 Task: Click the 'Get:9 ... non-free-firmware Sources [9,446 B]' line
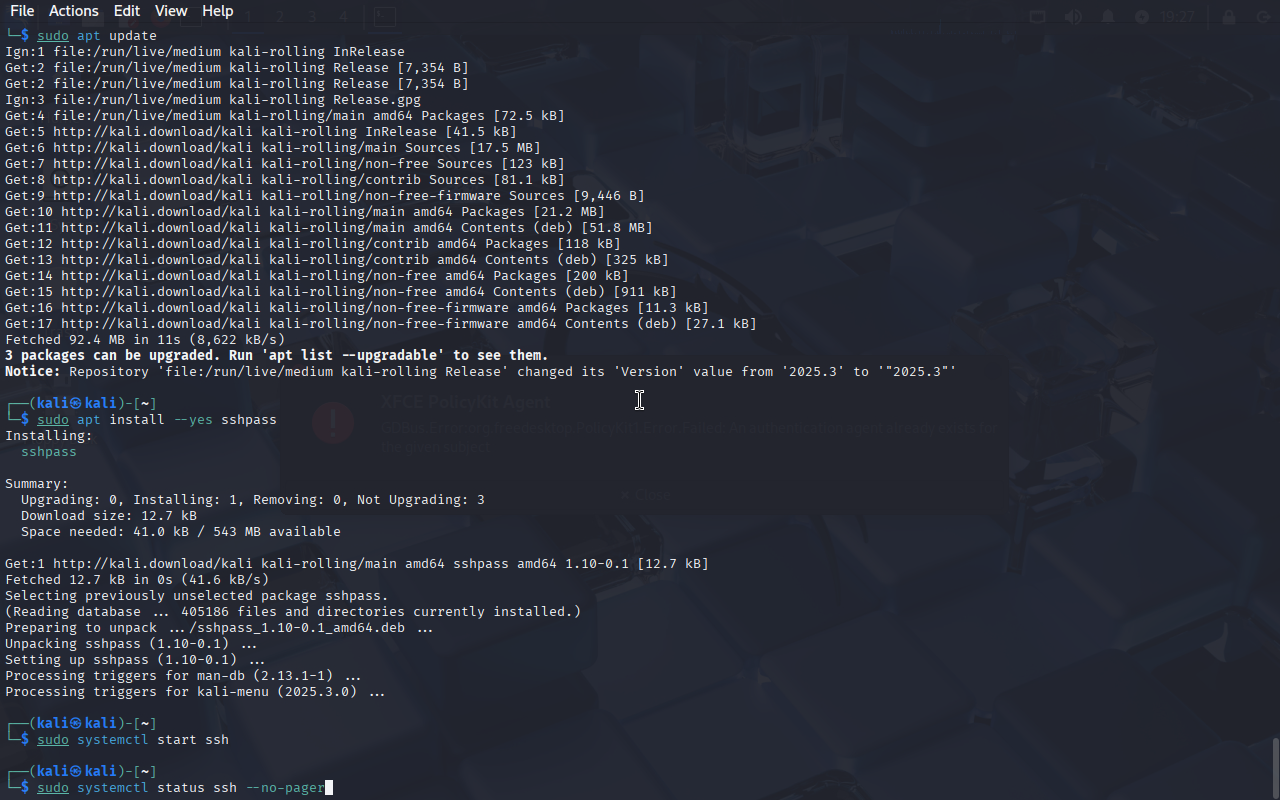tap(325, 196)
